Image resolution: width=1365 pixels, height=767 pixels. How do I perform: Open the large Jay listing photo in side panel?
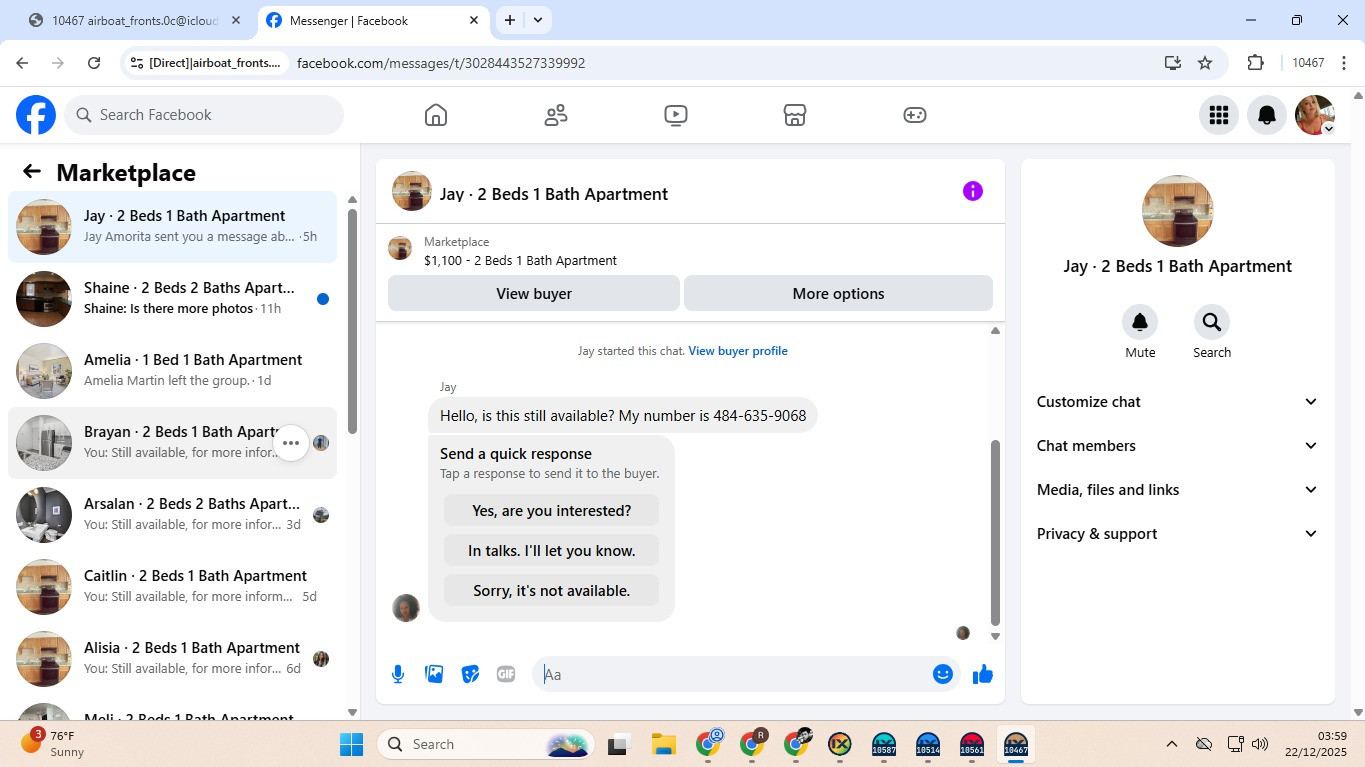point(1178,211)
